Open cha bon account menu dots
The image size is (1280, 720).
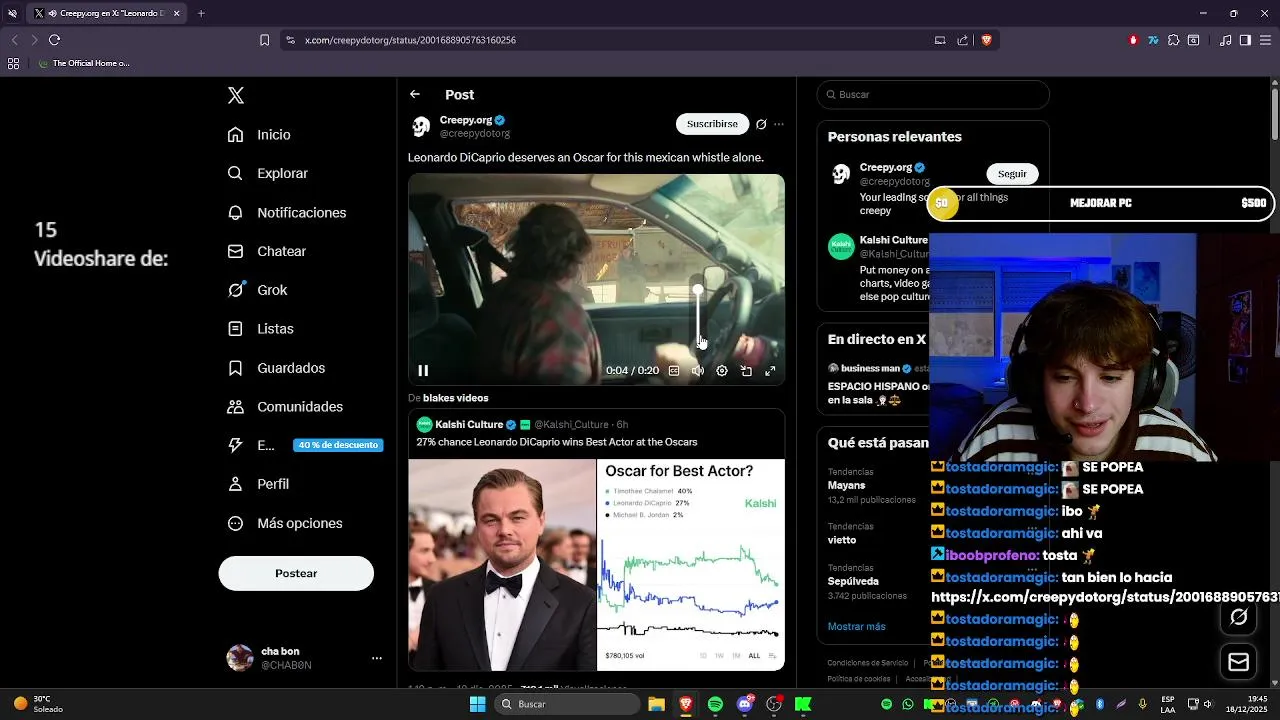point(377,658)
